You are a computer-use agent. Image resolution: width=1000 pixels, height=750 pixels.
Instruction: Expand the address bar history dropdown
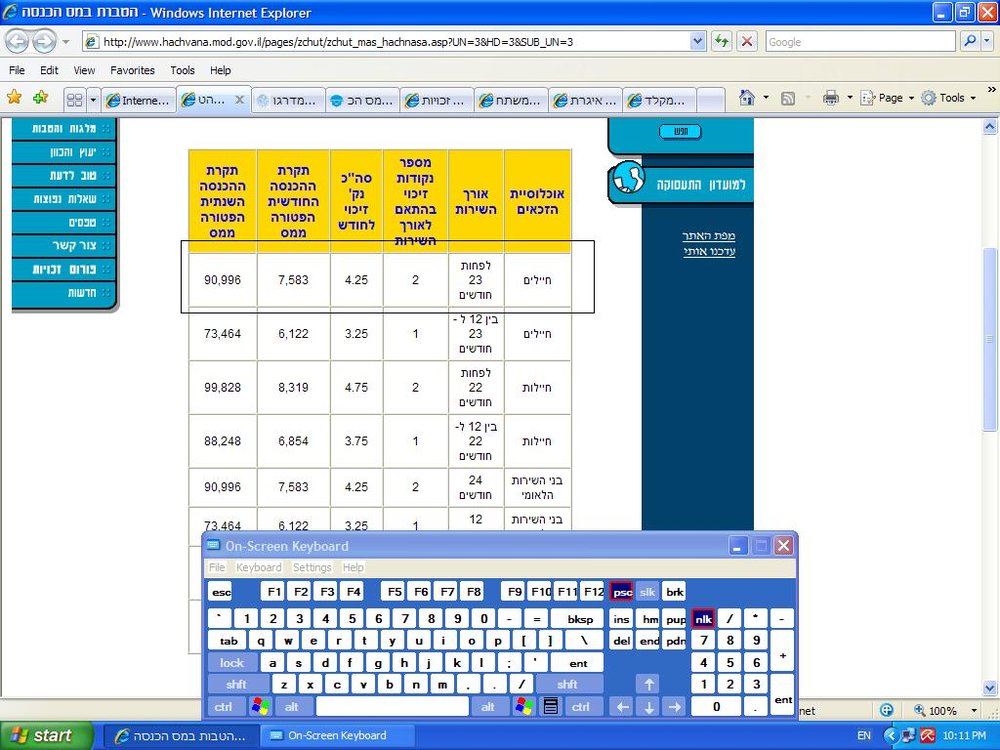pyautogui.click(x=698, y=42)
